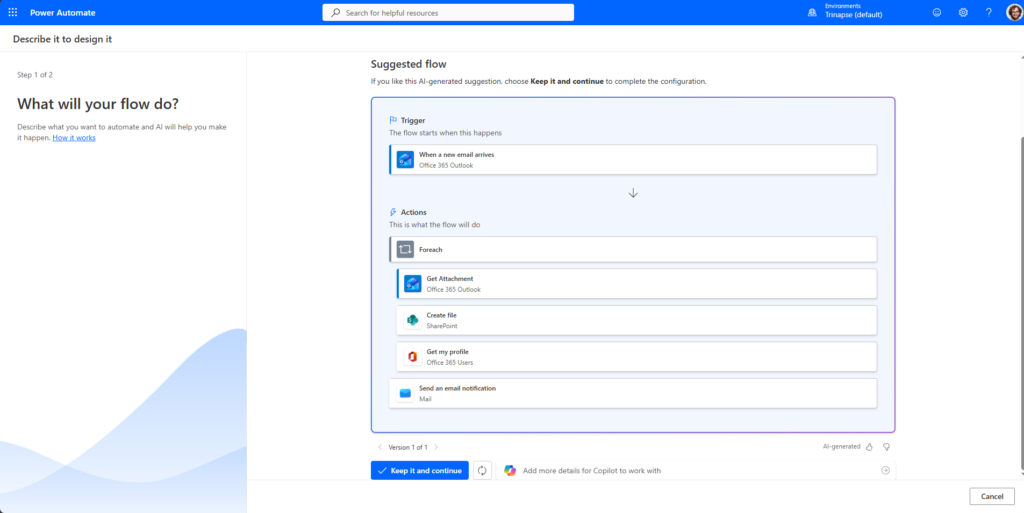The image size is (1024, 513).
Task: Click the Power Automate home title
Action: (x=61, y=12)
